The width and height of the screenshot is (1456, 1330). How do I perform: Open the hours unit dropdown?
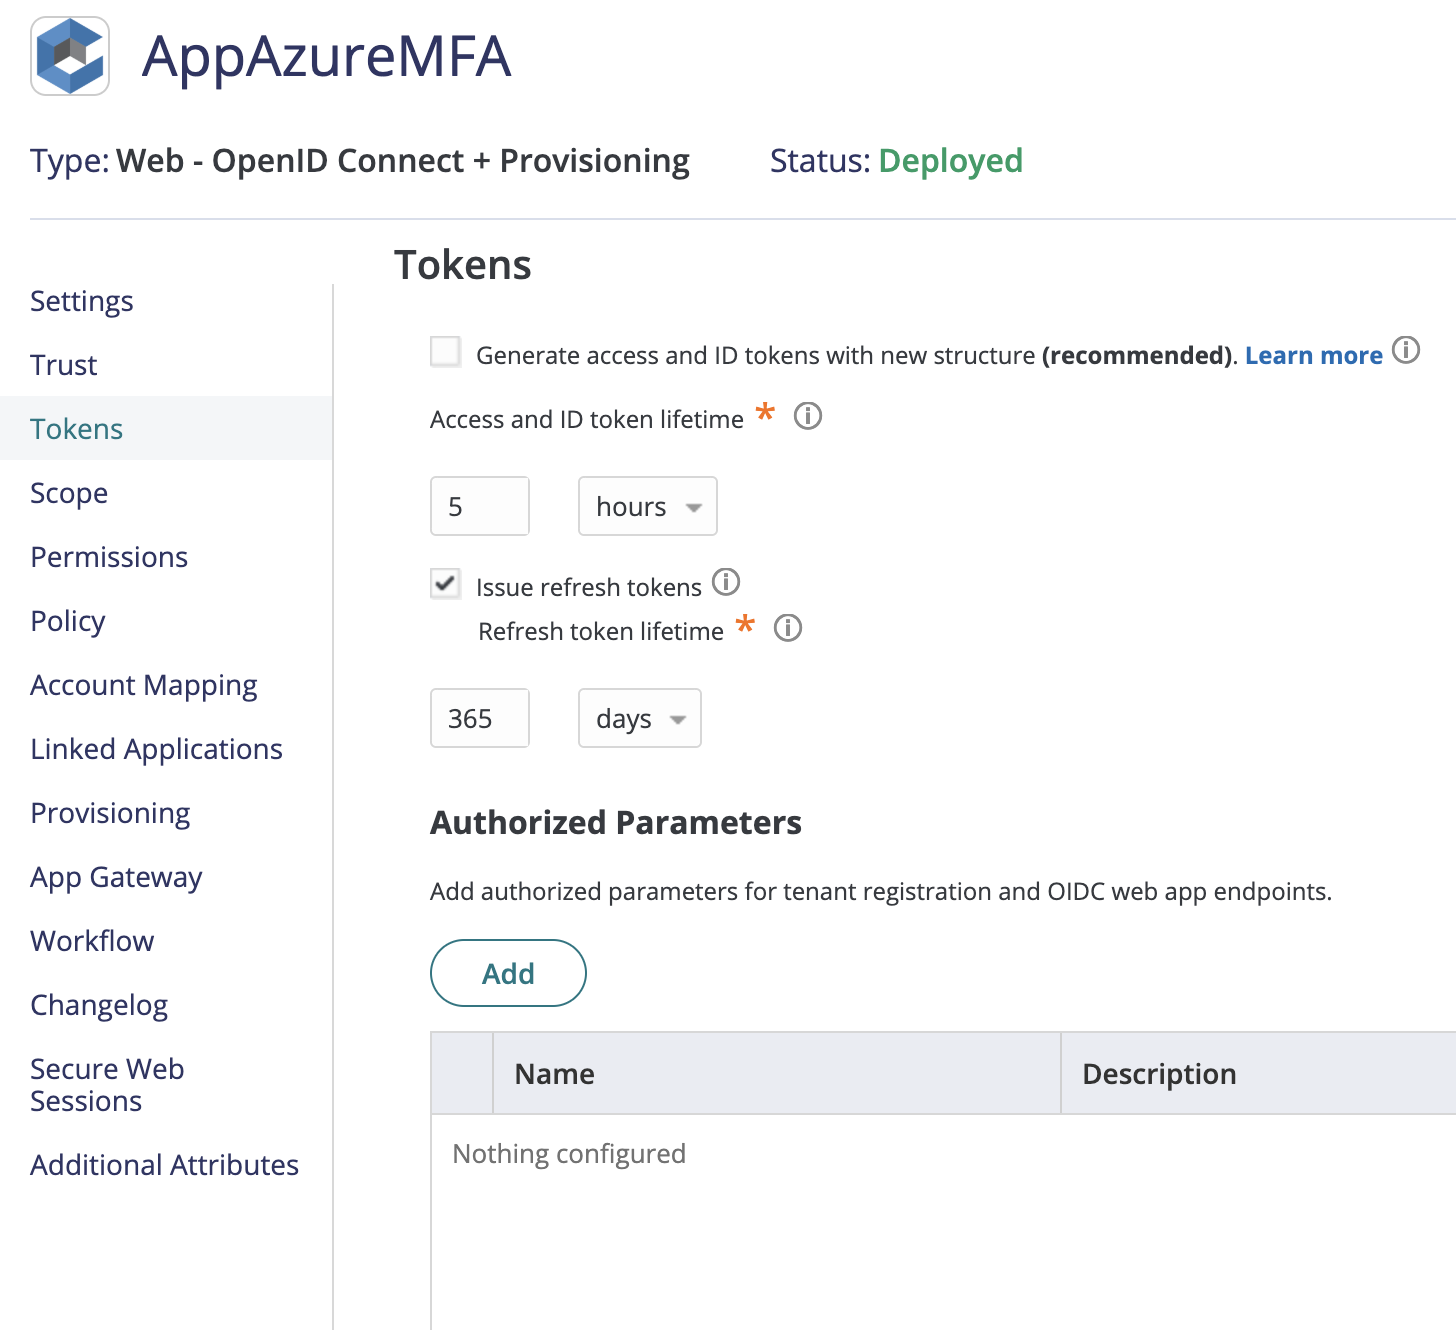tap(647, 506)
